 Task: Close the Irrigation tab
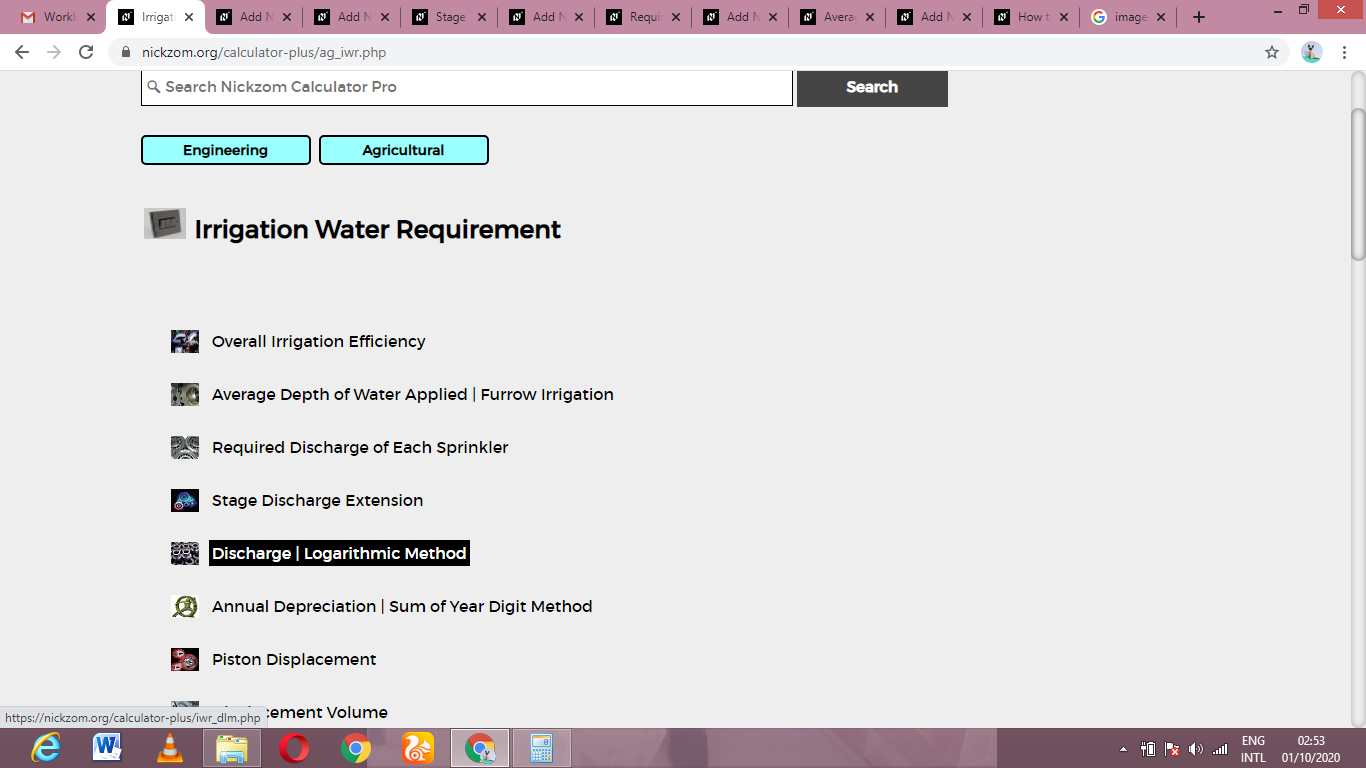pyautogui.click(x=189, y=17)
